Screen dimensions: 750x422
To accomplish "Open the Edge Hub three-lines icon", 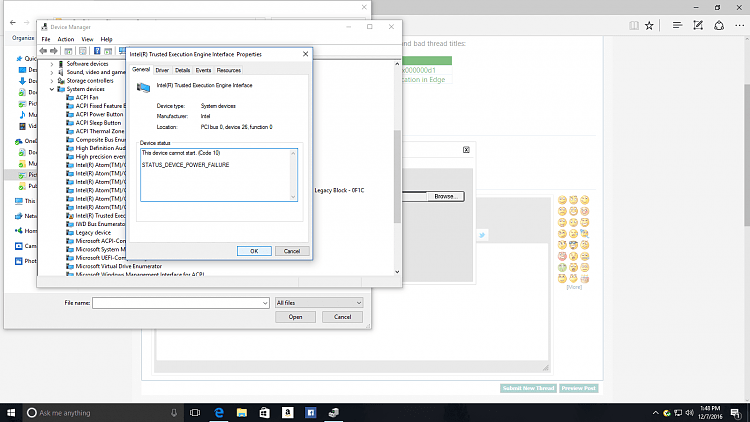I will [x=677, y=26].
